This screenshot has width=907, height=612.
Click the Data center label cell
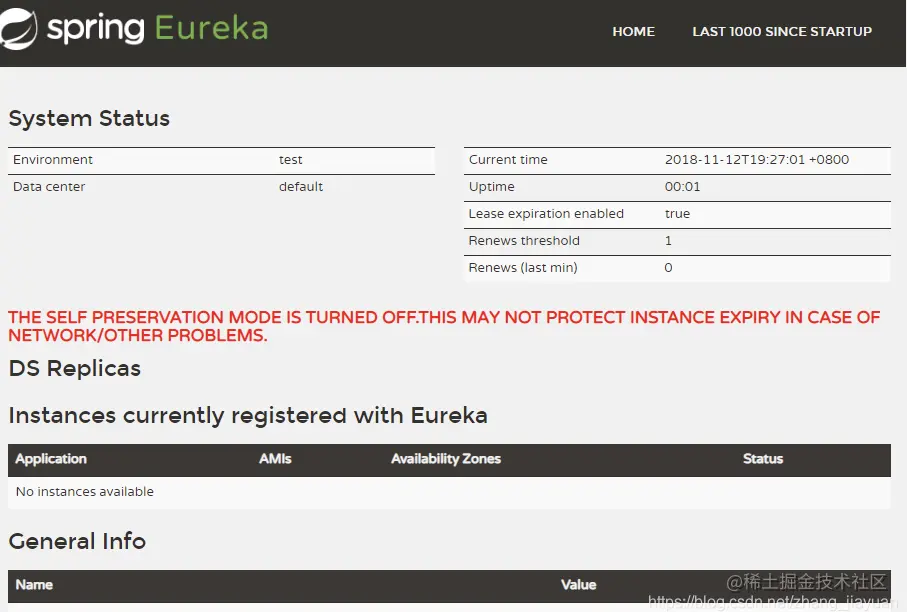coord(49,187)
